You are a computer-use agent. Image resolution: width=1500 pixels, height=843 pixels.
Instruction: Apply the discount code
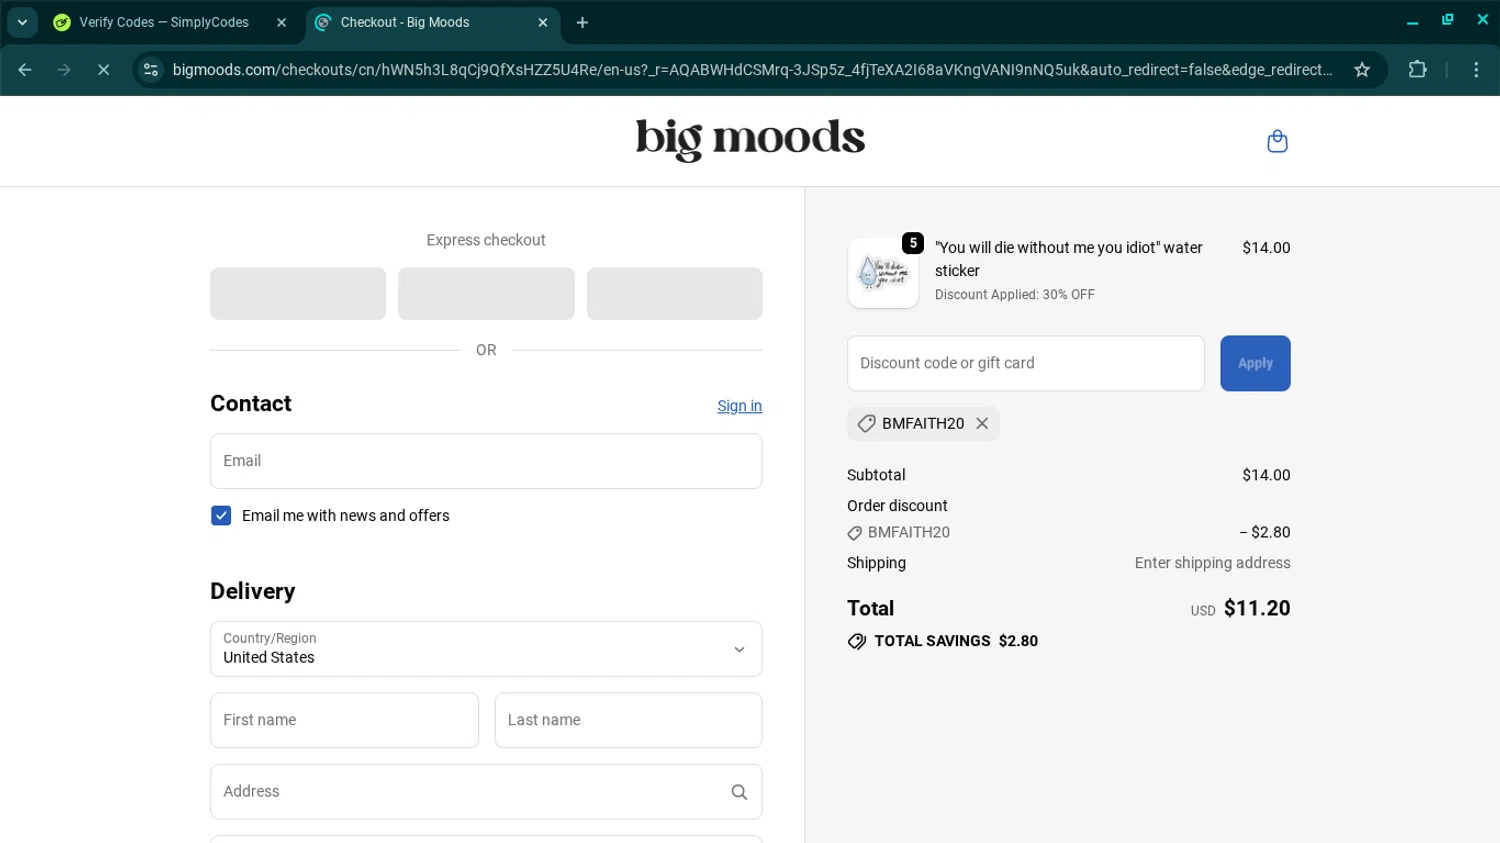1255,363
